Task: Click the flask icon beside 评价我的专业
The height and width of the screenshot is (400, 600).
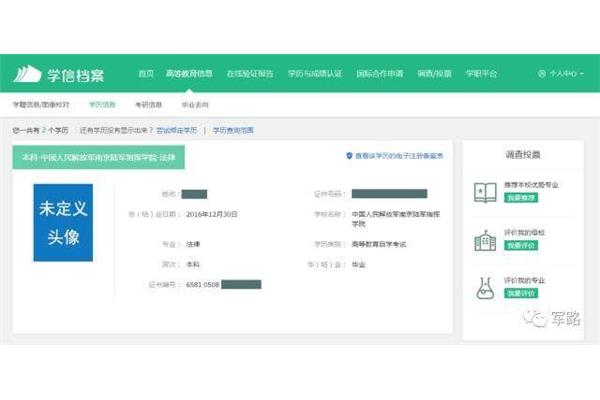Action: click(x=485, y=288)
